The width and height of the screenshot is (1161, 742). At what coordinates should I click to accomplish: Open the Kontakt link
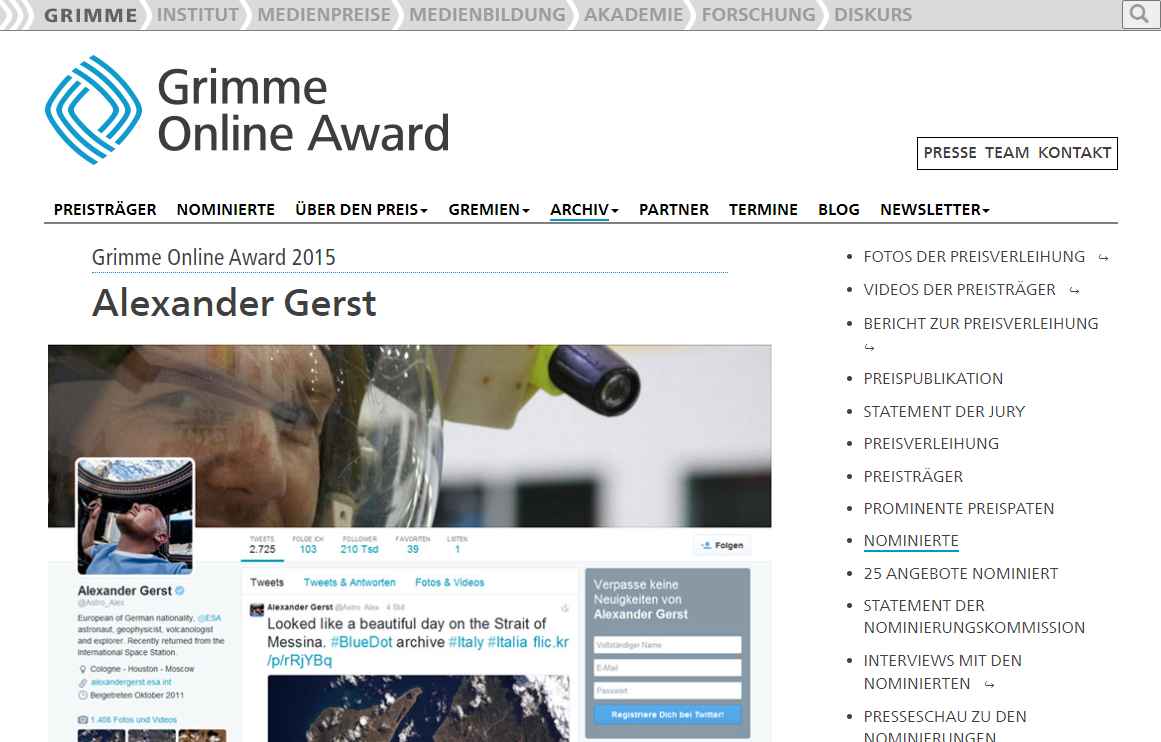pos(1074,153)
